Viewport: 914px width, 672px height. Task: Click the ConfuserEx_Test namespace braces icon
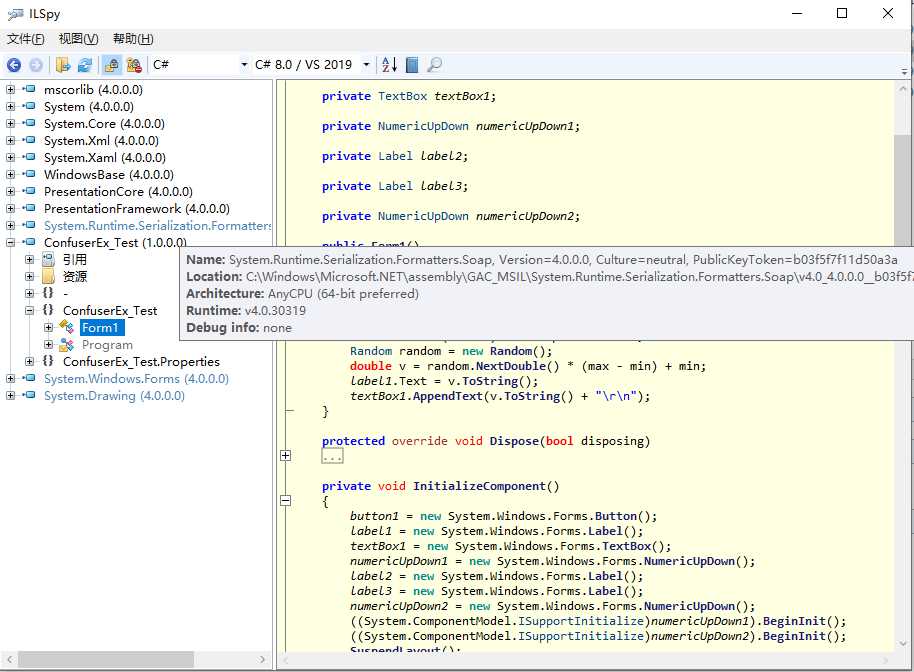coord(48,311)
